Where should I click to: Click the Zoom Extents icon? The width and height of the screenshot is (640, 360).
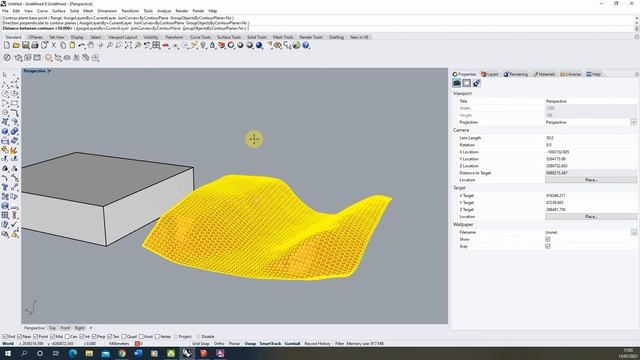tap(128, 45)
